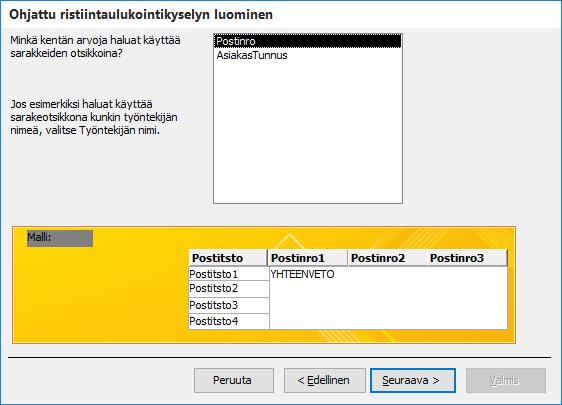Viewport: 562px width, 405px height.
Task: Click the Postinro1 column header
Action: click(308, 258)
